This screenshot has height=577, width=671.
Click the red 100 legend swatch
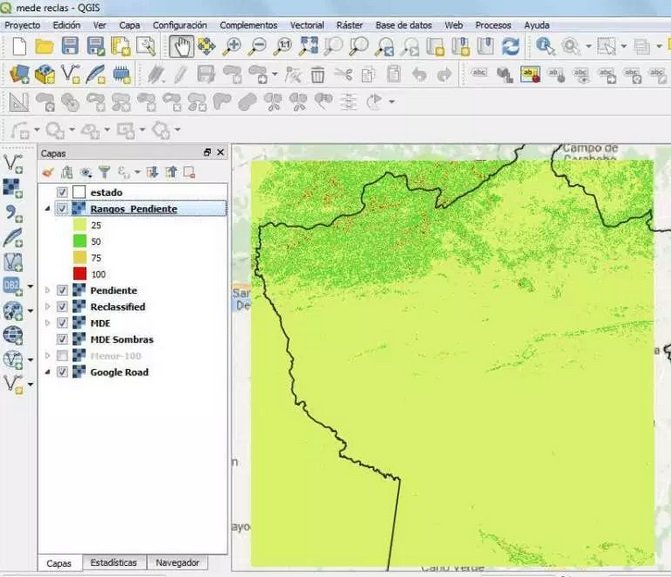pos(80,273)
